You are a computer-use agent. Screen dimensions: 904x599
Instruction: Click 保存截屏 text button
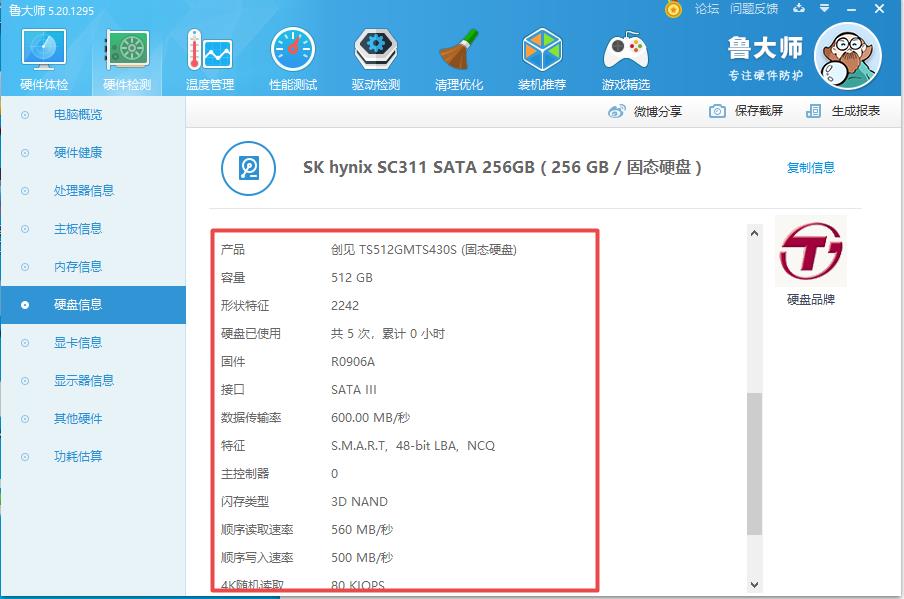759,111
